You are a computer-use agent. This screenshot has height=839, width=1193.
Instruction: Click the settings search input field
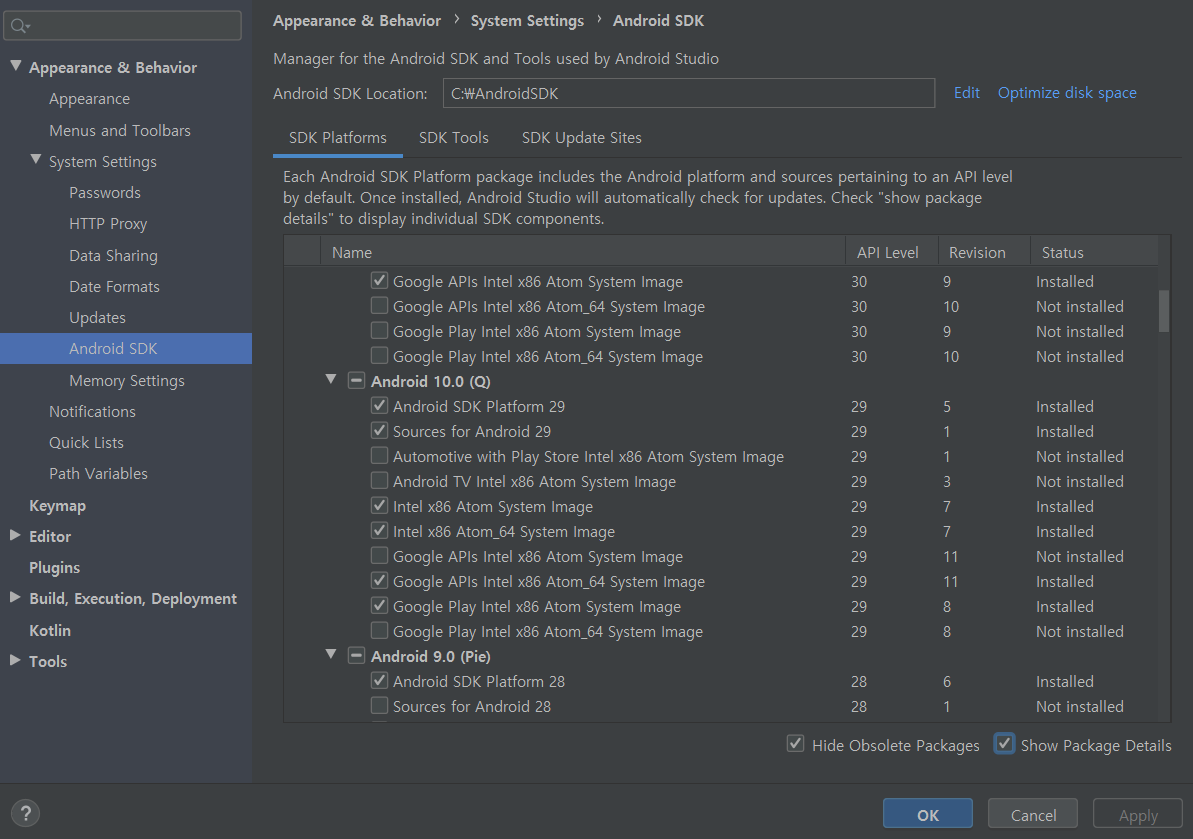click(x=122, y=26)
